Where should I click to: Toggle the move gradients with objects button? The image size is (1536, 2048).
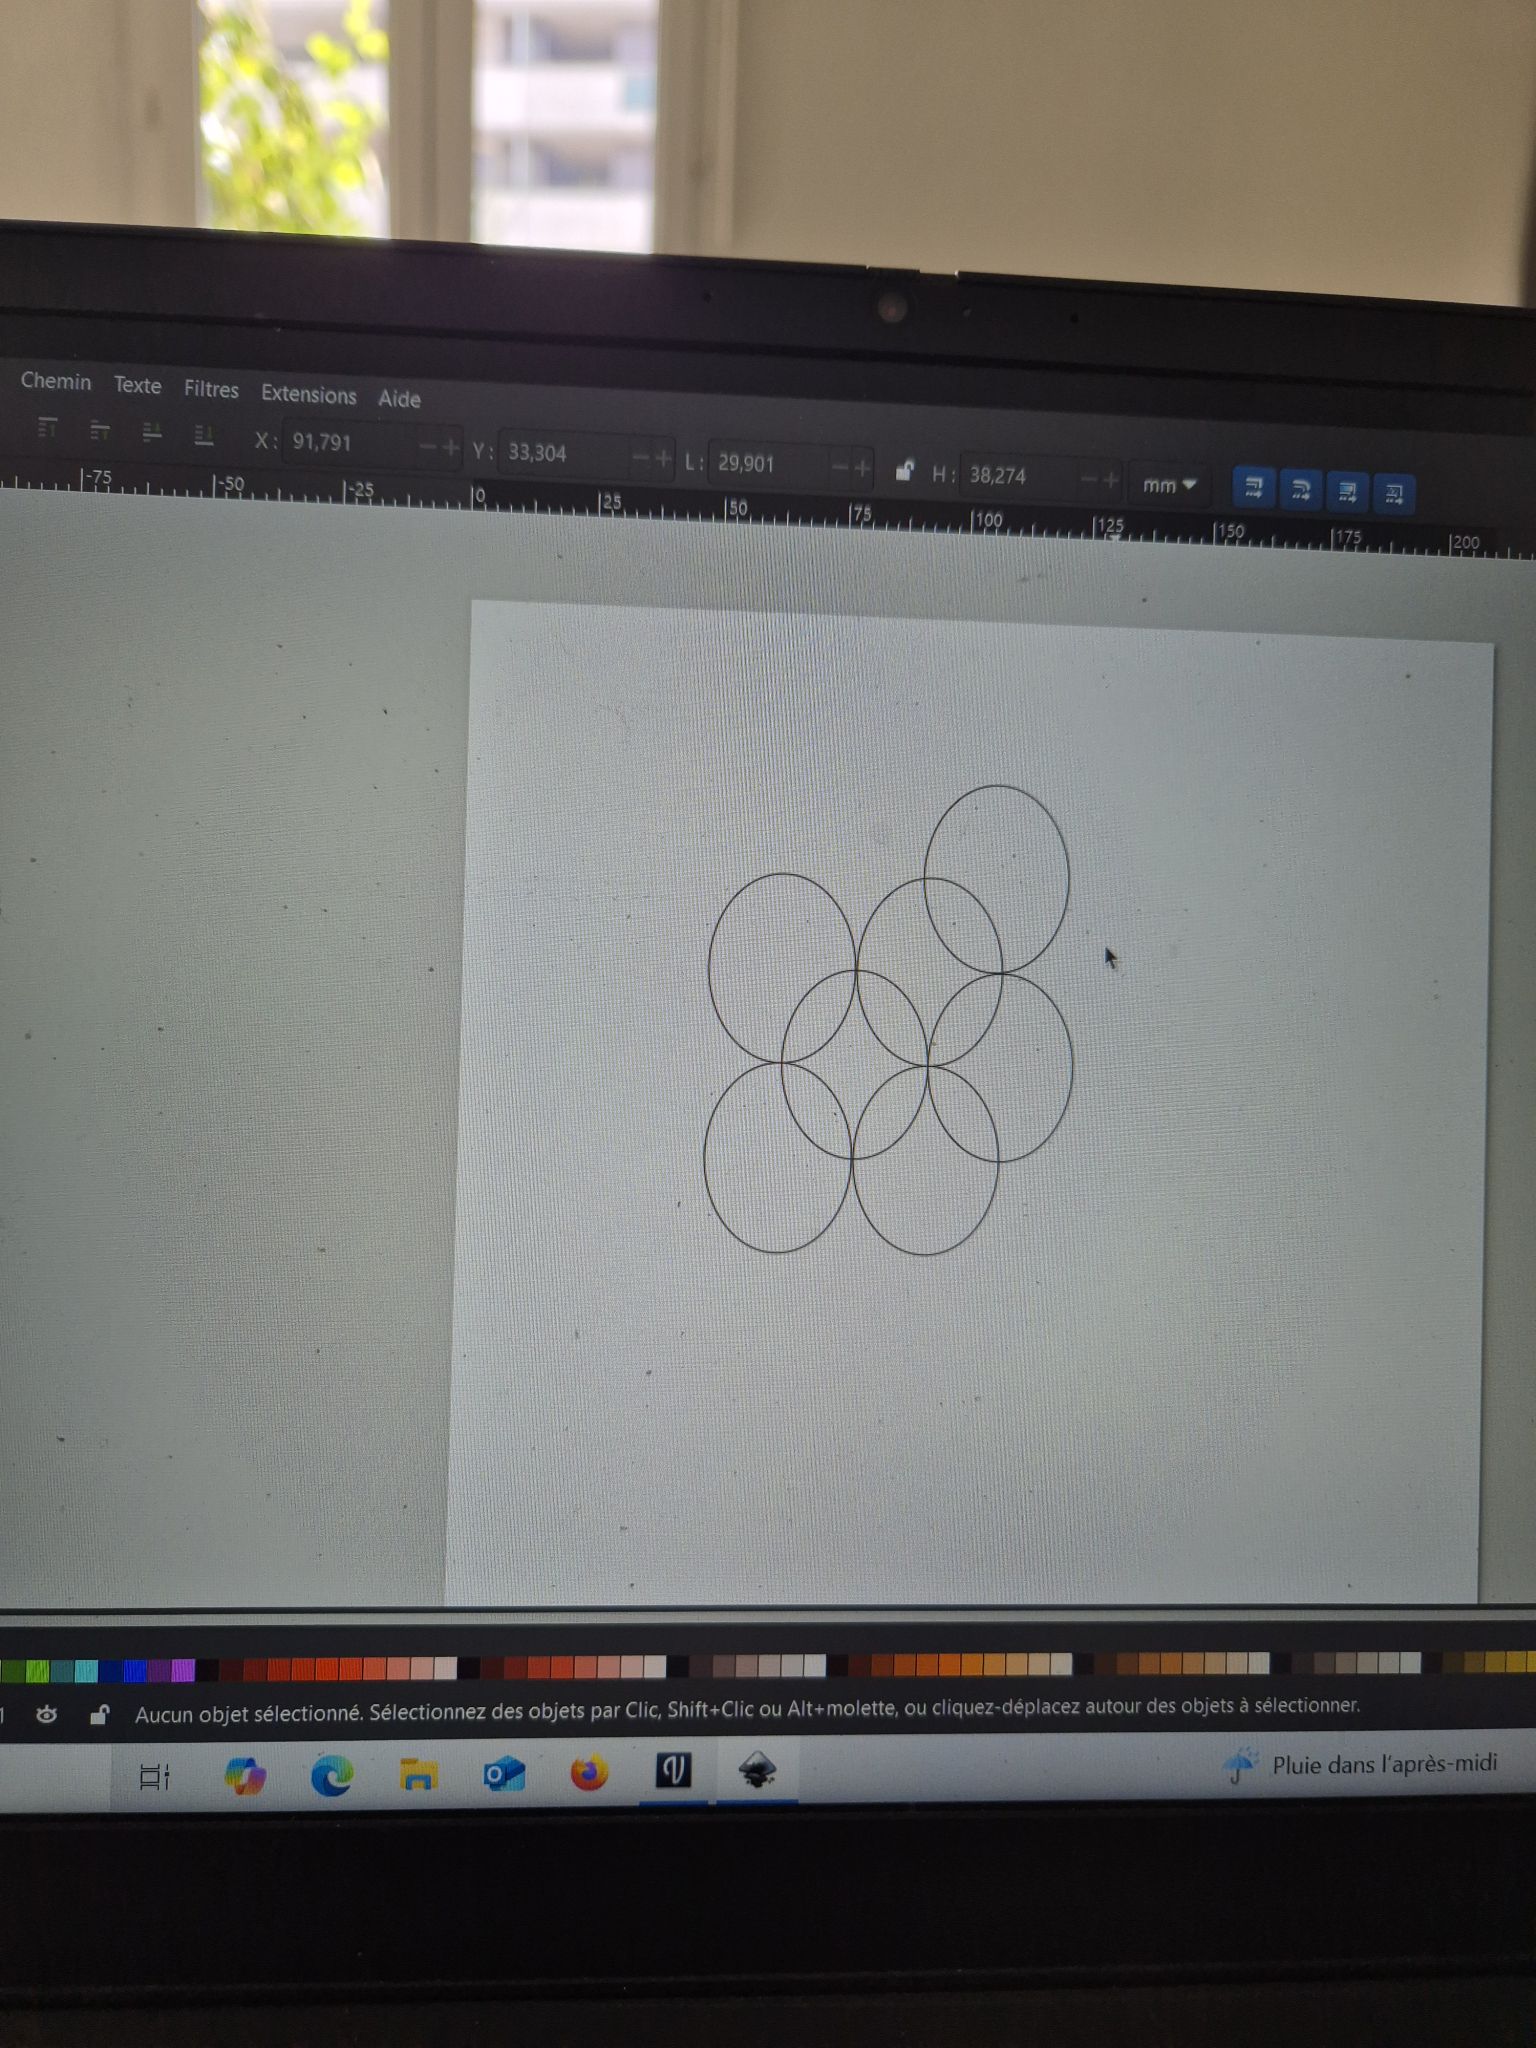pyautogui.click(x=1348, y=491)
